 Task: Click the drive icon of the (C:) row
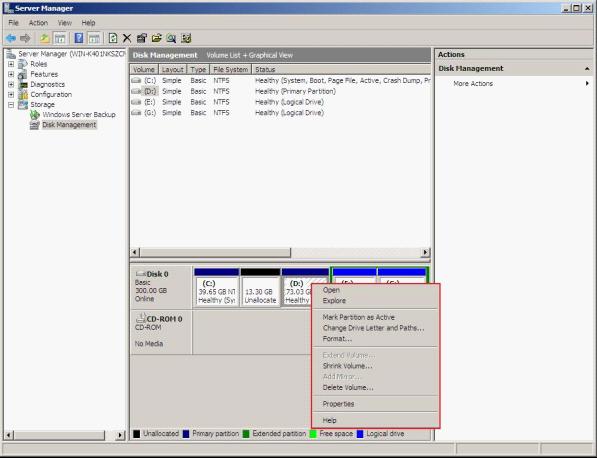[x=136, y=81]
